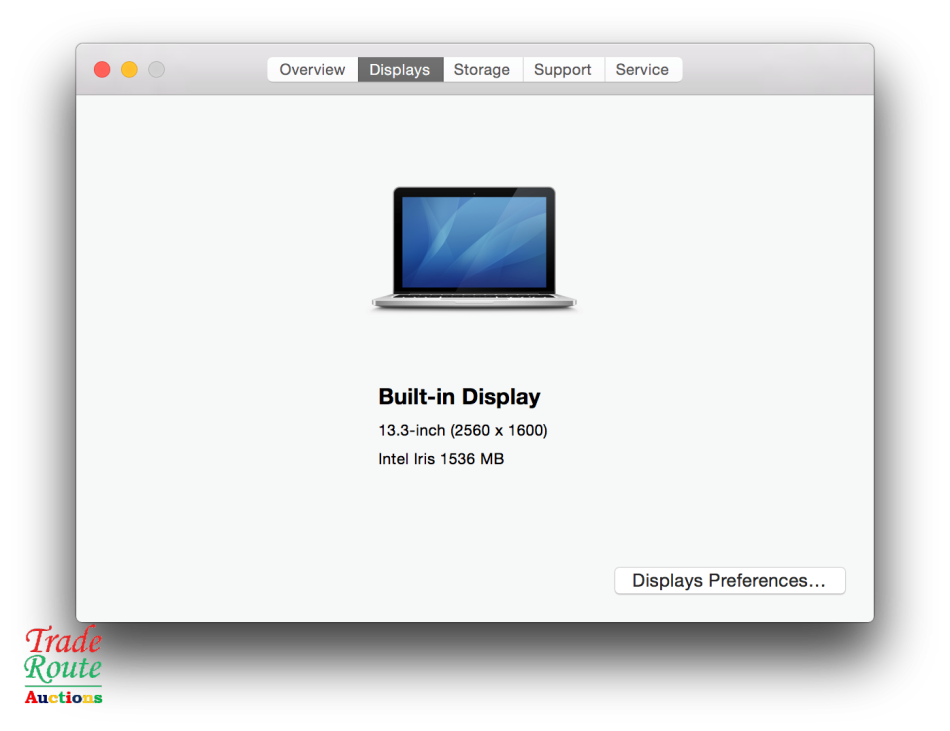Keep the Displays tab selected by clicking it
This screenshot has width=950, height=731.
coord(400,69)
